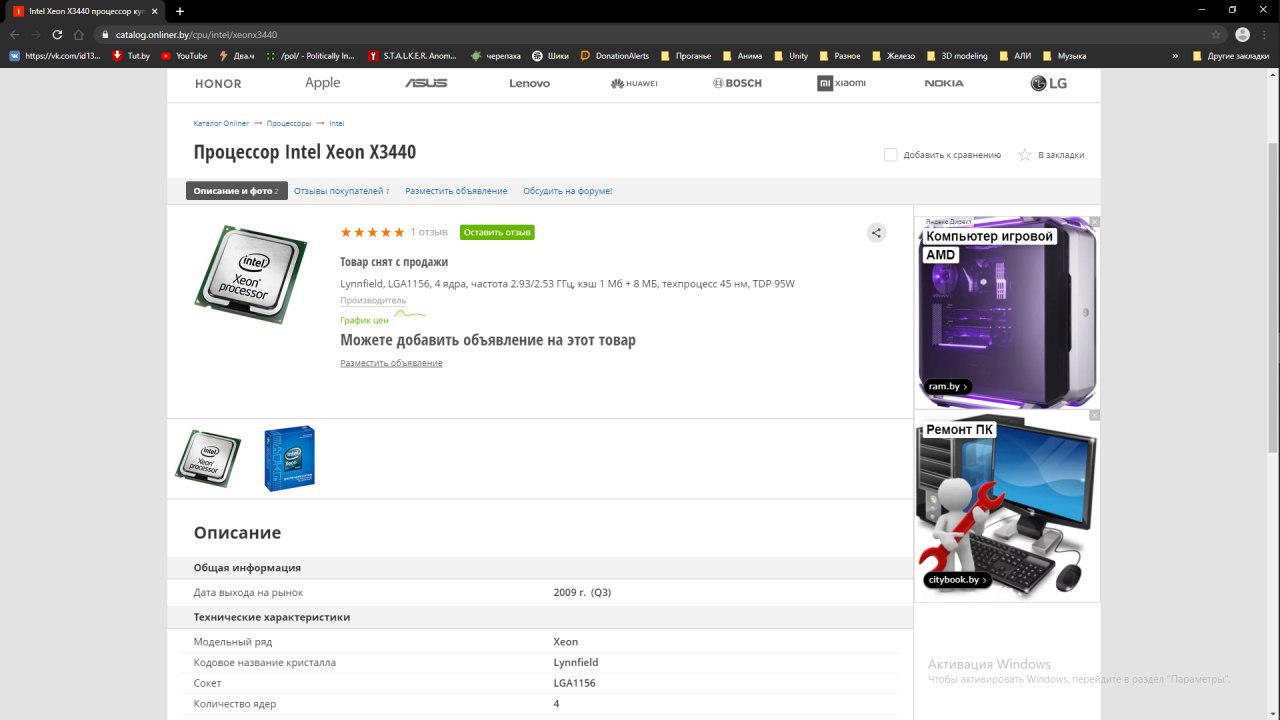Click the browser forward arrow
Image resolution: width=1280 pixels, height=720 pixels.
tap(36, 34)
